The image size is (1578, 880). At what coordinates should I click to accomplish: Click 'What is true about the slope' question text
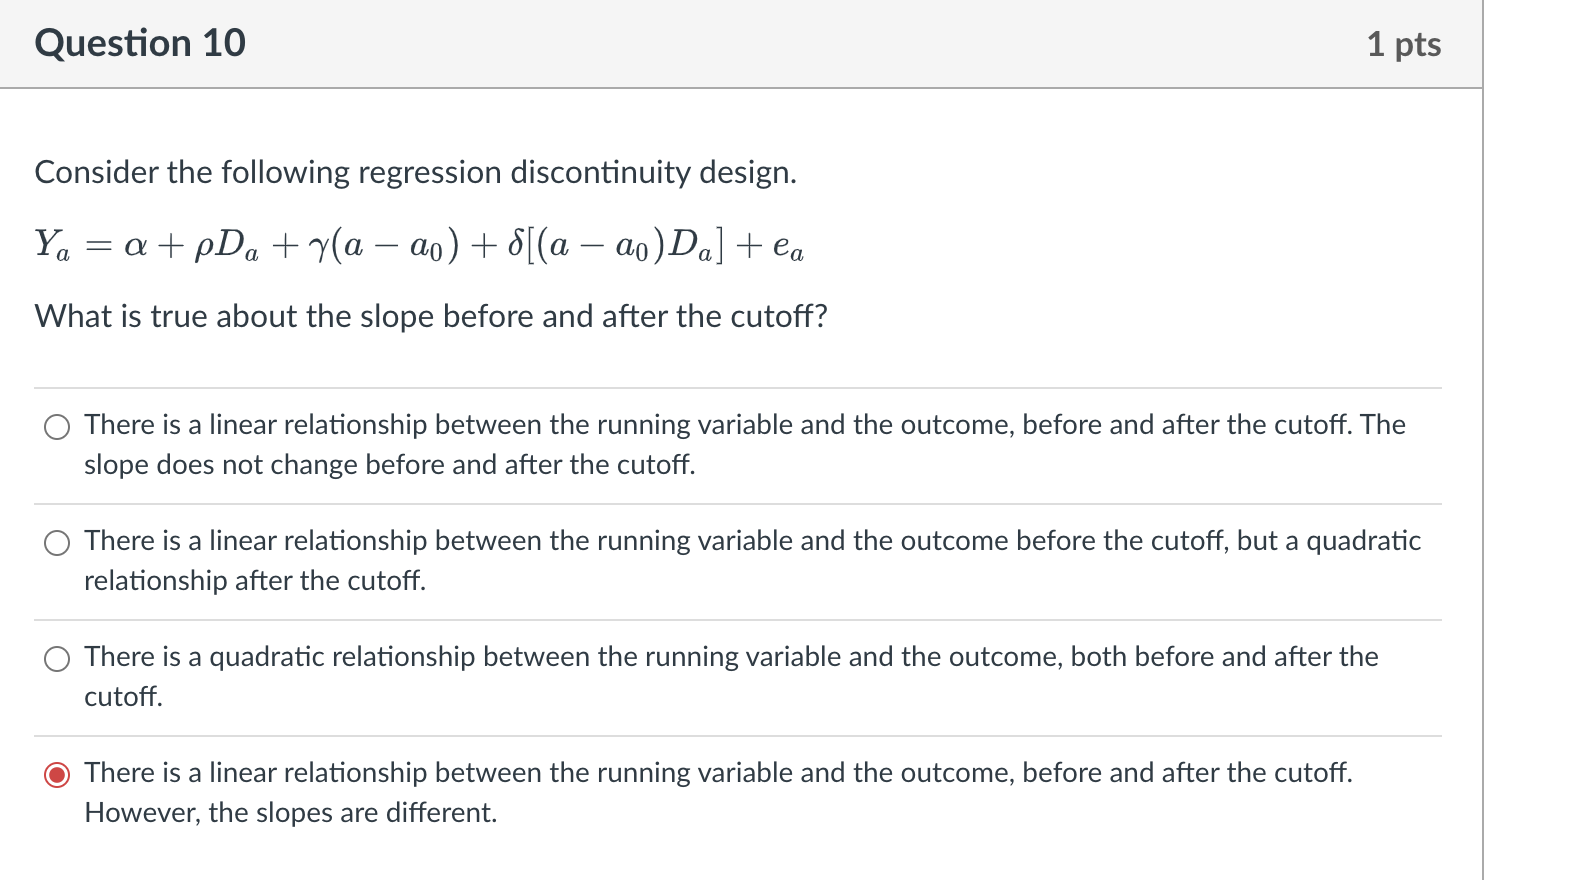431,316
